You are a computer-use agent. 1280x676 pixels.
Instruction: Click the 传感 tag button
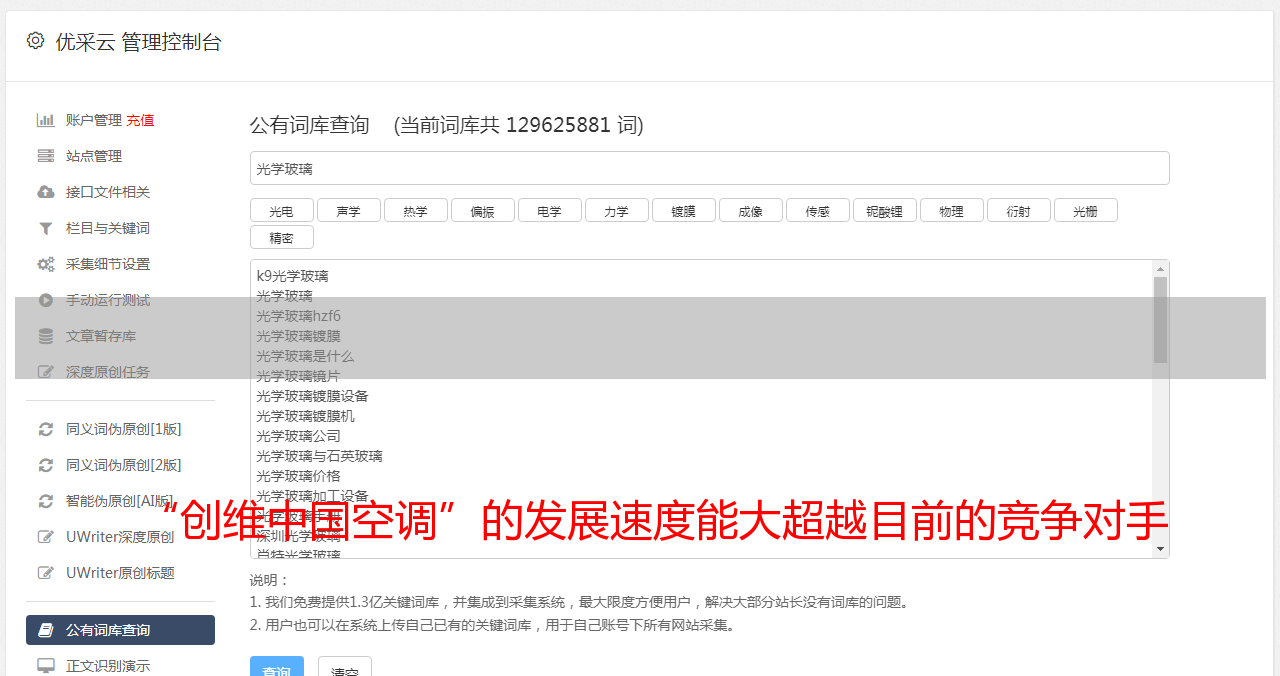[817, 211]
